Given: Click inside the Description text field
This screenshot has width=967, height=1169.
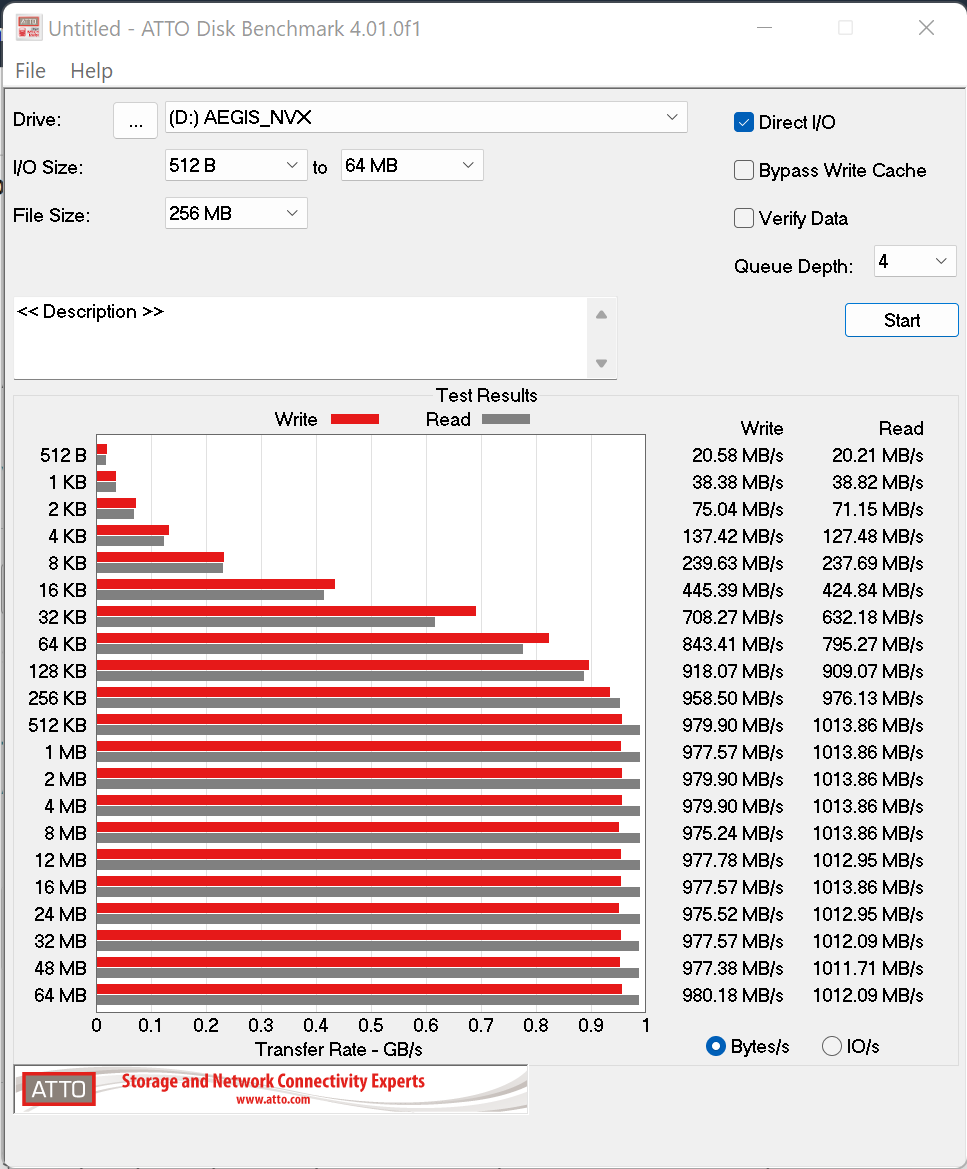Looking at the screenshot, I should [300, 338].
